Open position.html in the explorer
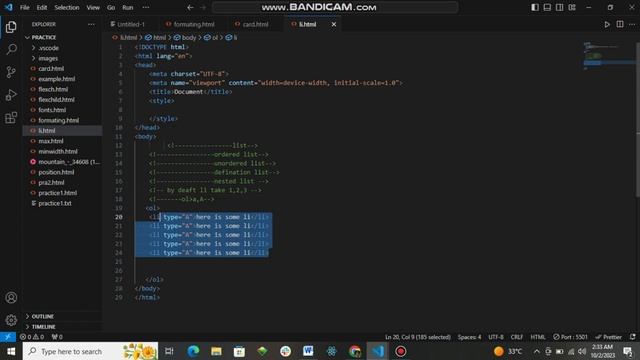This screenshot has height=360, width=640. pos(56,172)
